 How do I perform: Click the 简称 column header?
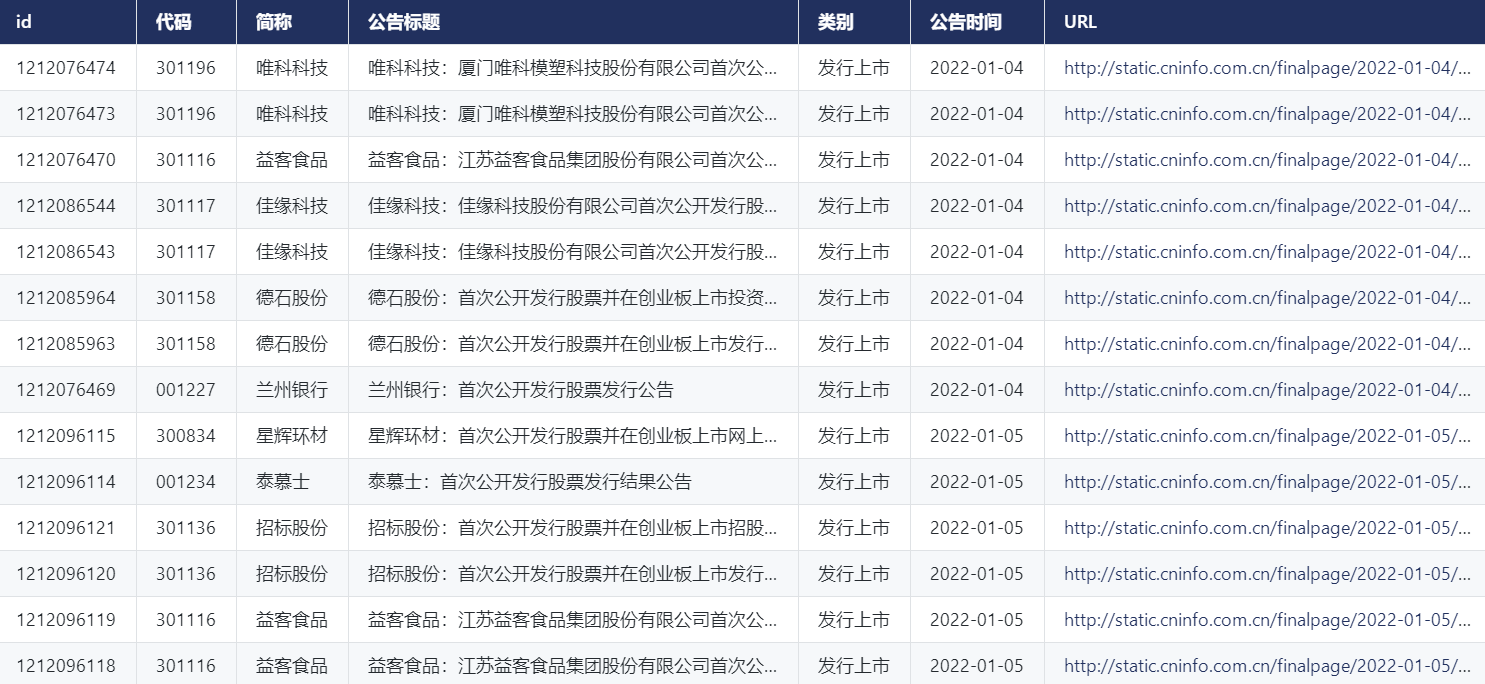292,22
